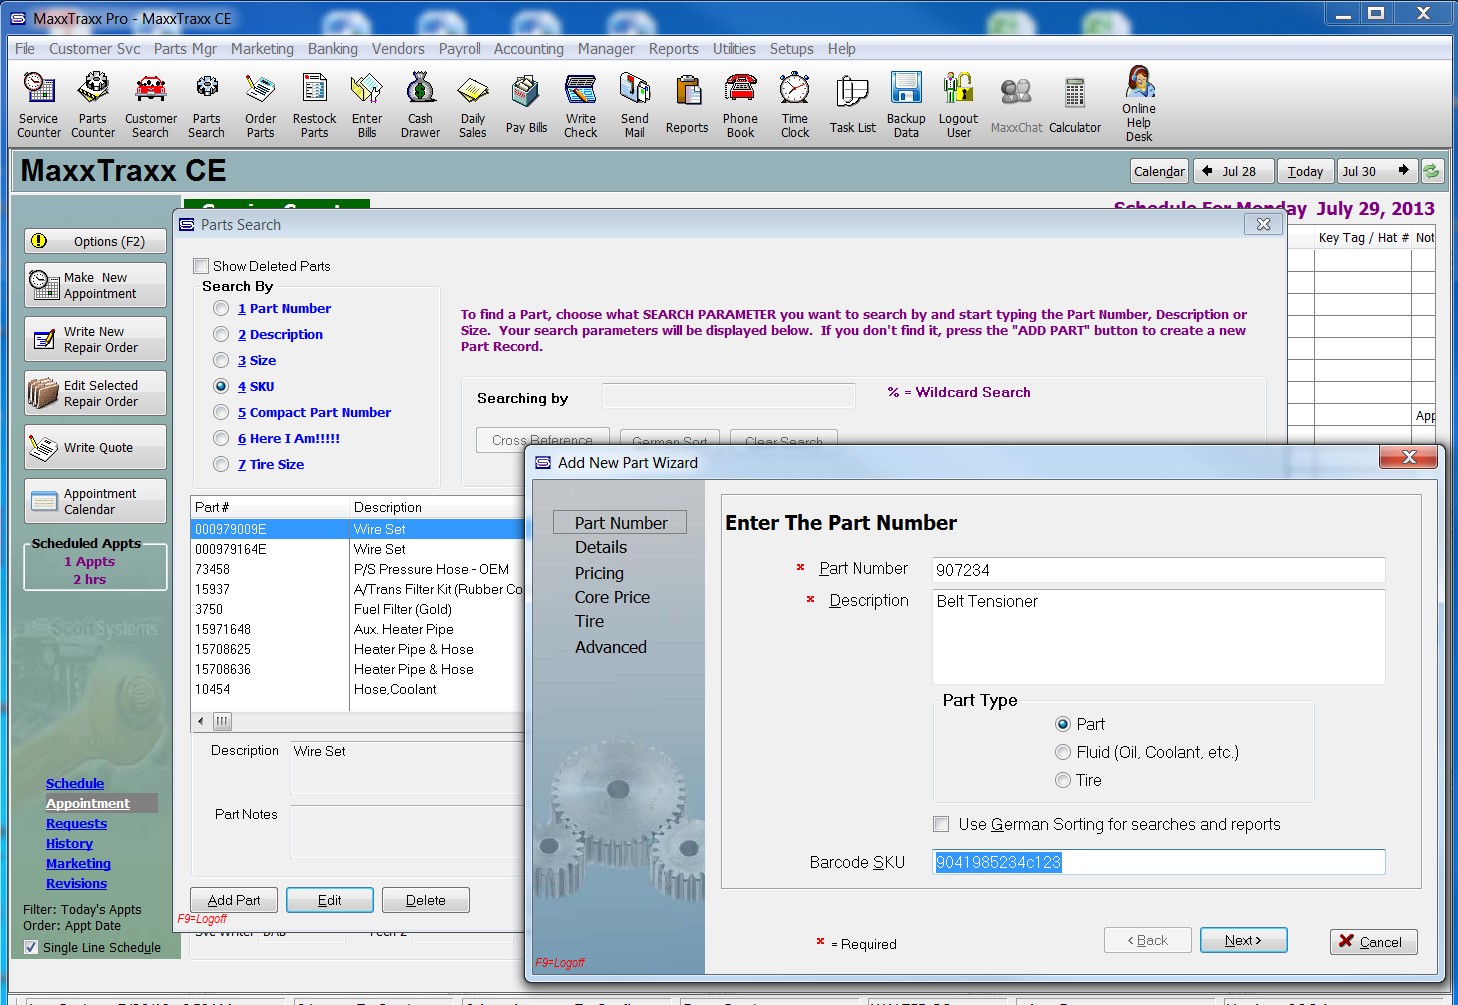Click Delete button in Parts Search

[x=426, y=900]
